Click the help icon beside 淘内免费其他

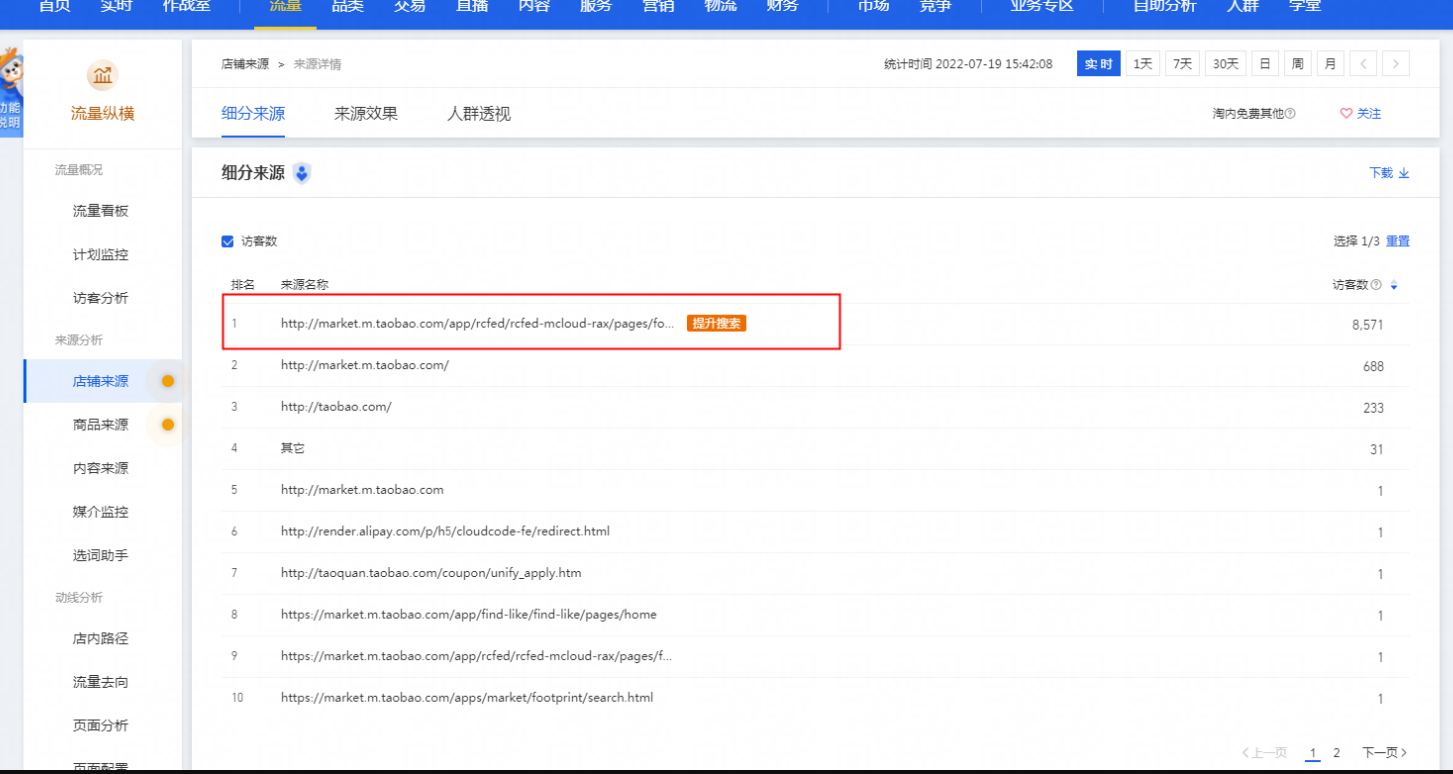coord(1290,114)
